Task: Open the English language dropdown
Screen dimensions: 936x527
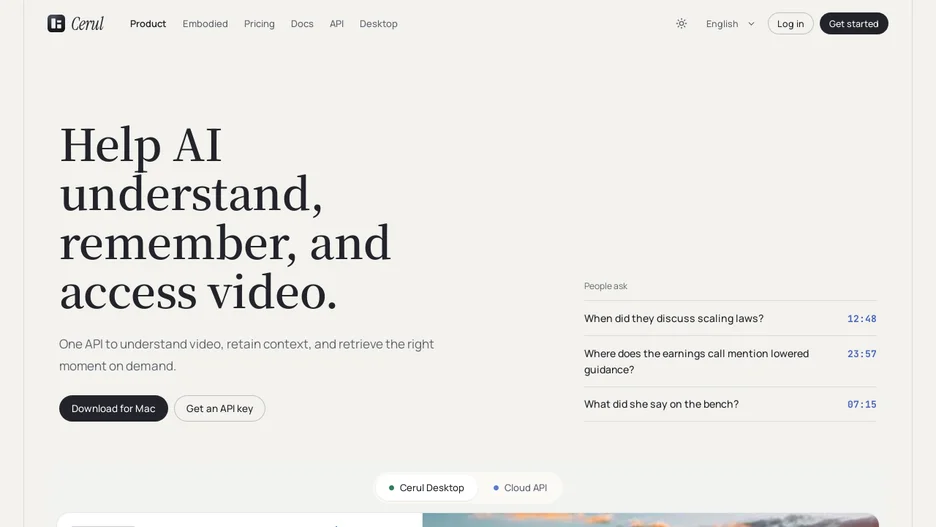Action: pos(730,24)
